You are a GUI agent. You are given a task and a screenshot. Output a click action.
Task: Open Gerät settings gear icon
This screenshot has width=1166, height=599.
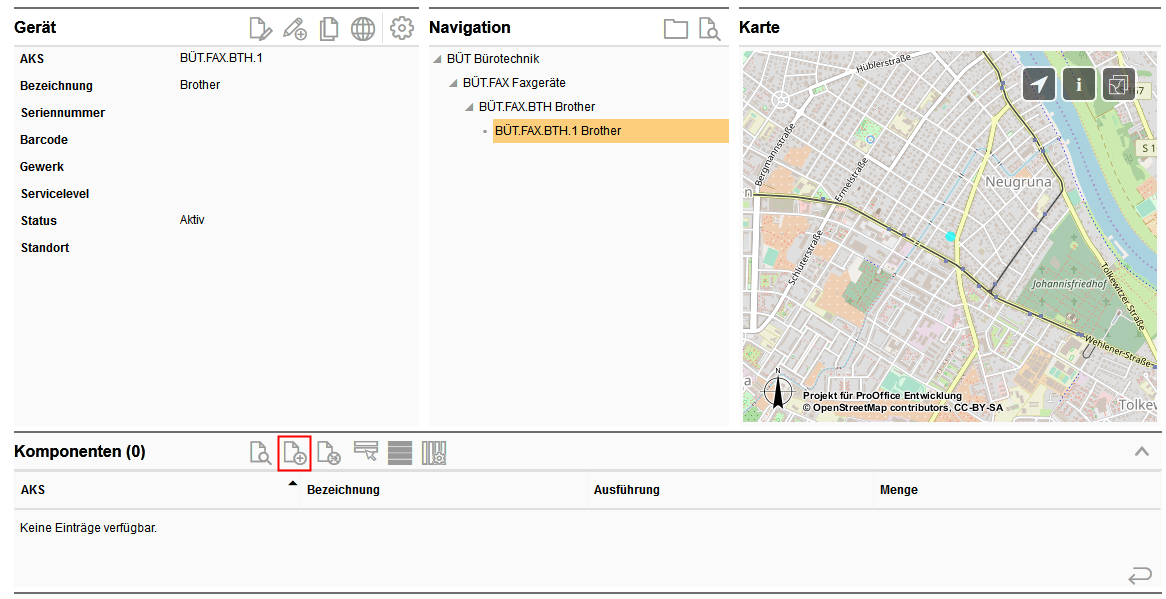[x=402, y=29]
